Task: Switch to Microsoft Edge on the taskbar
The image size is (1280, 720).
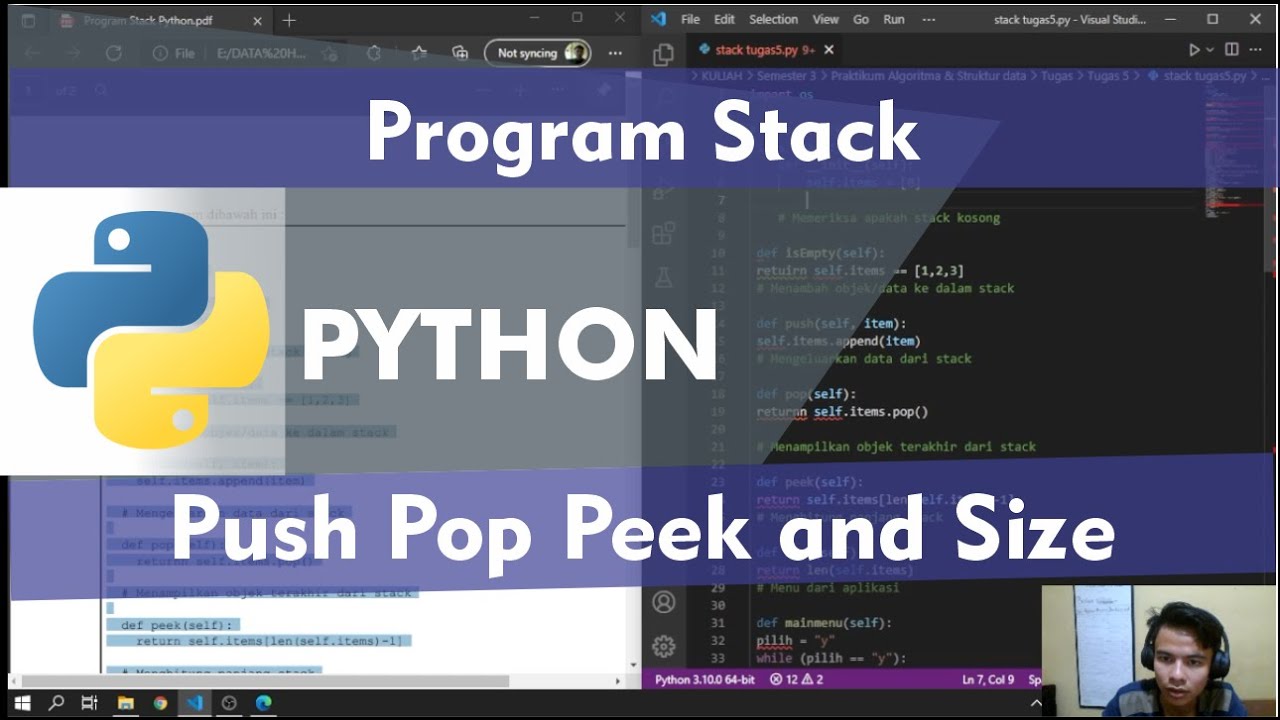Action: 263,703
